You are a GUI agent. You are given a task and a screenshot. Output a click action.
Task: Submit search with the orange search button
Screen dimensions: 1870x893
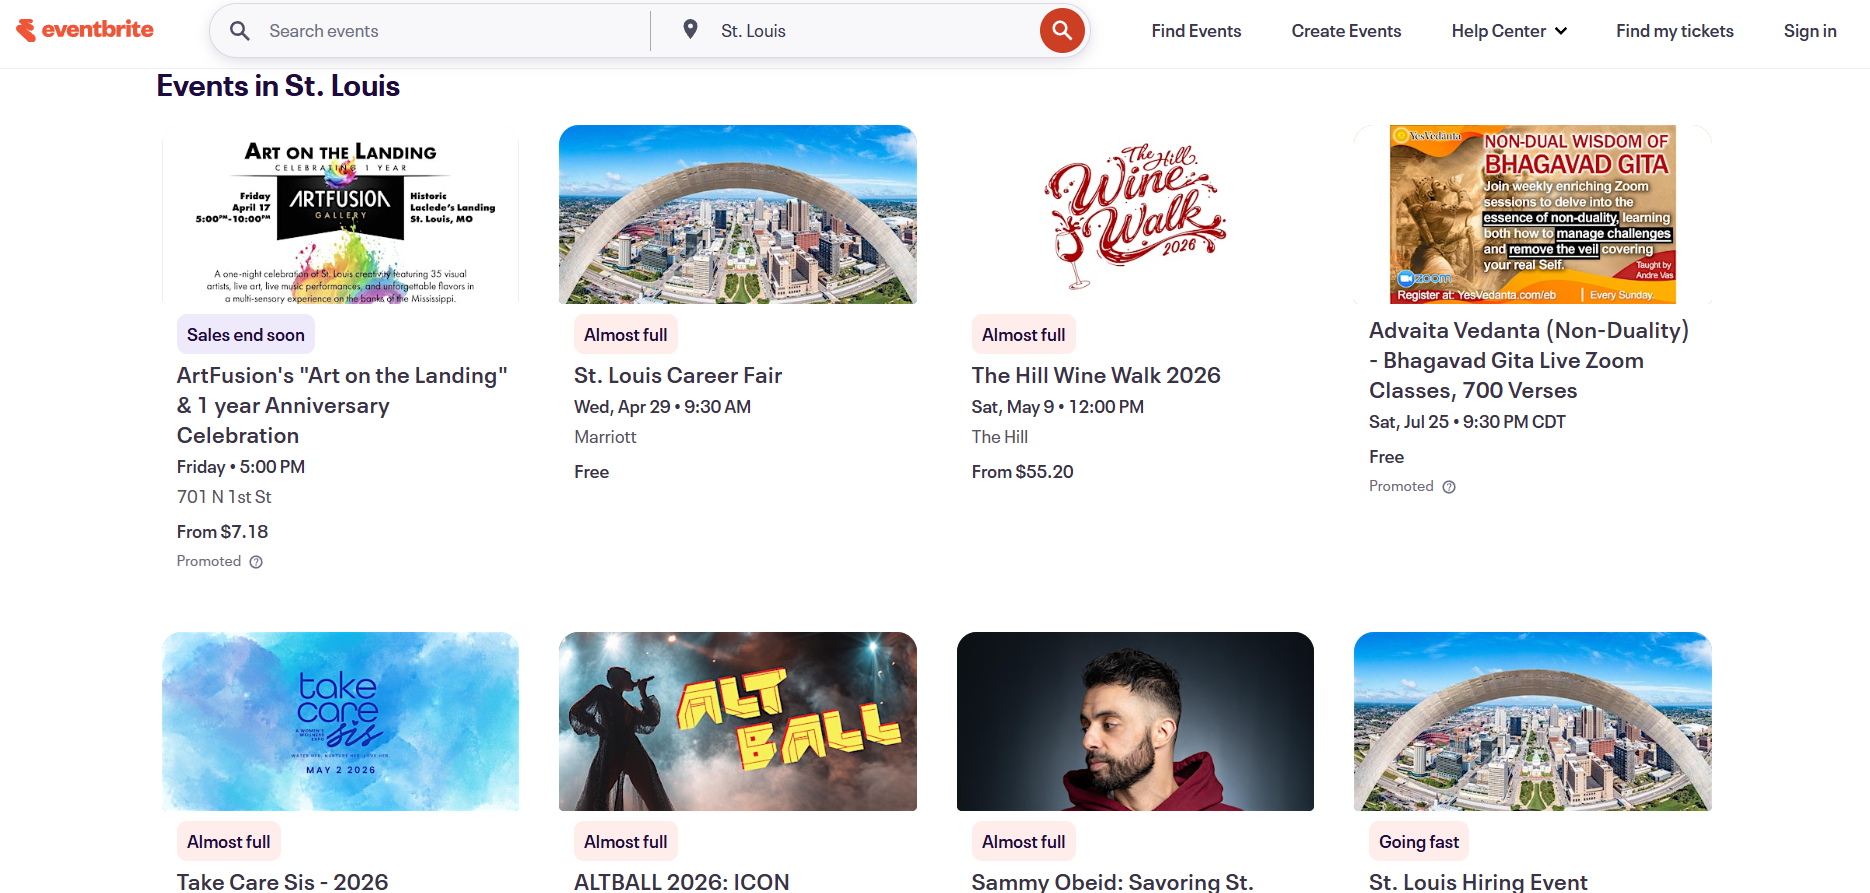click(1062, 31)
